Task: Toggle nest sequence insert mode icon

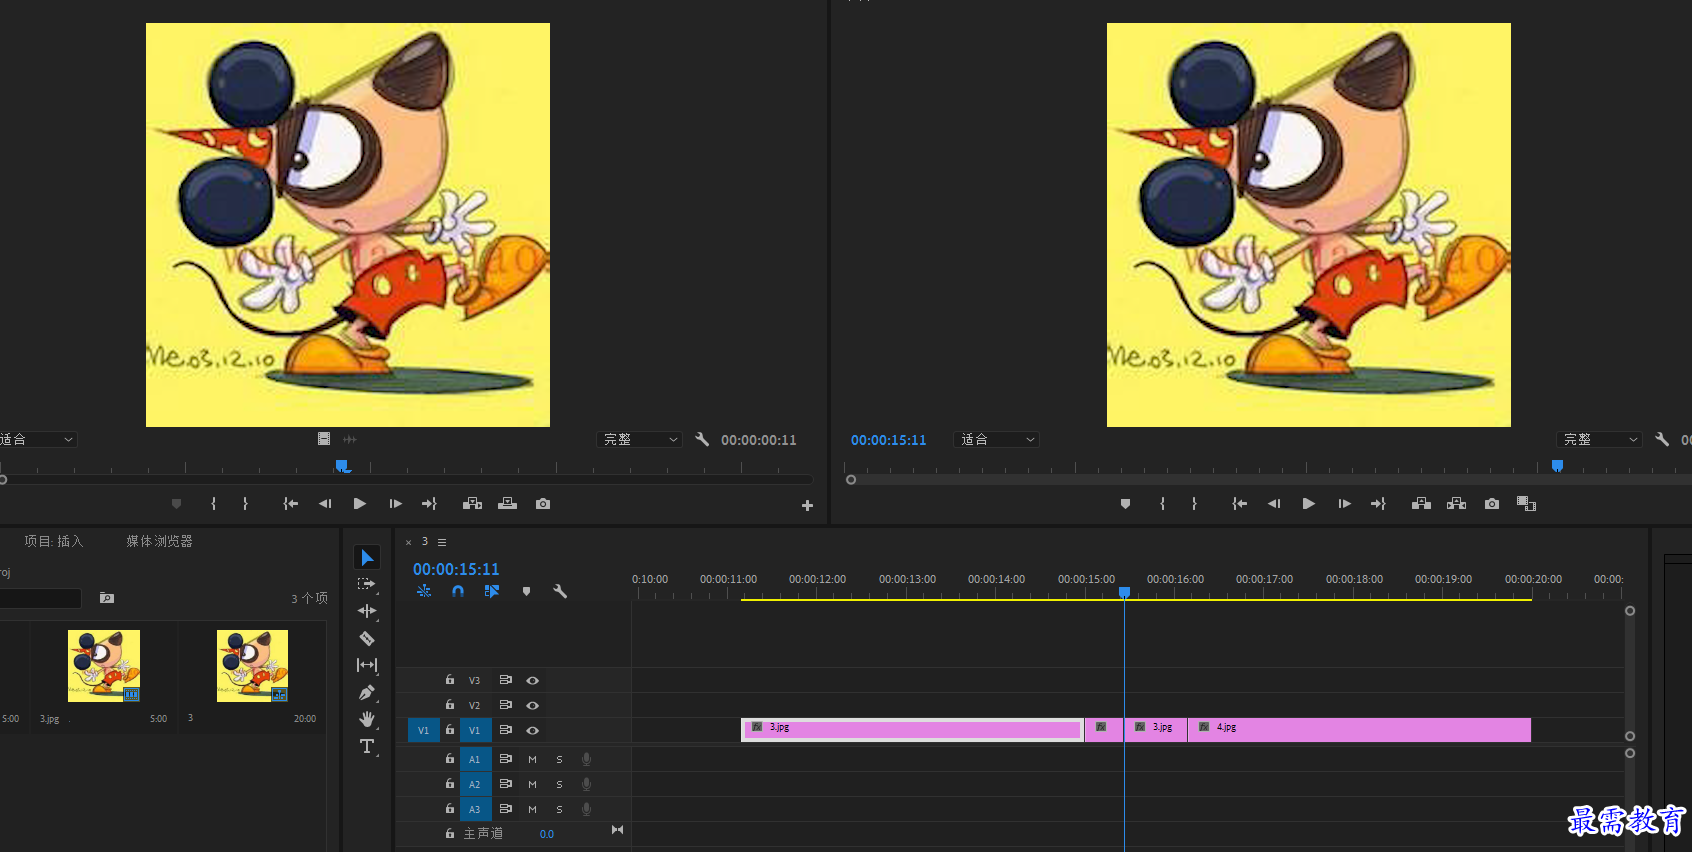Action: (x=424, y=591)
